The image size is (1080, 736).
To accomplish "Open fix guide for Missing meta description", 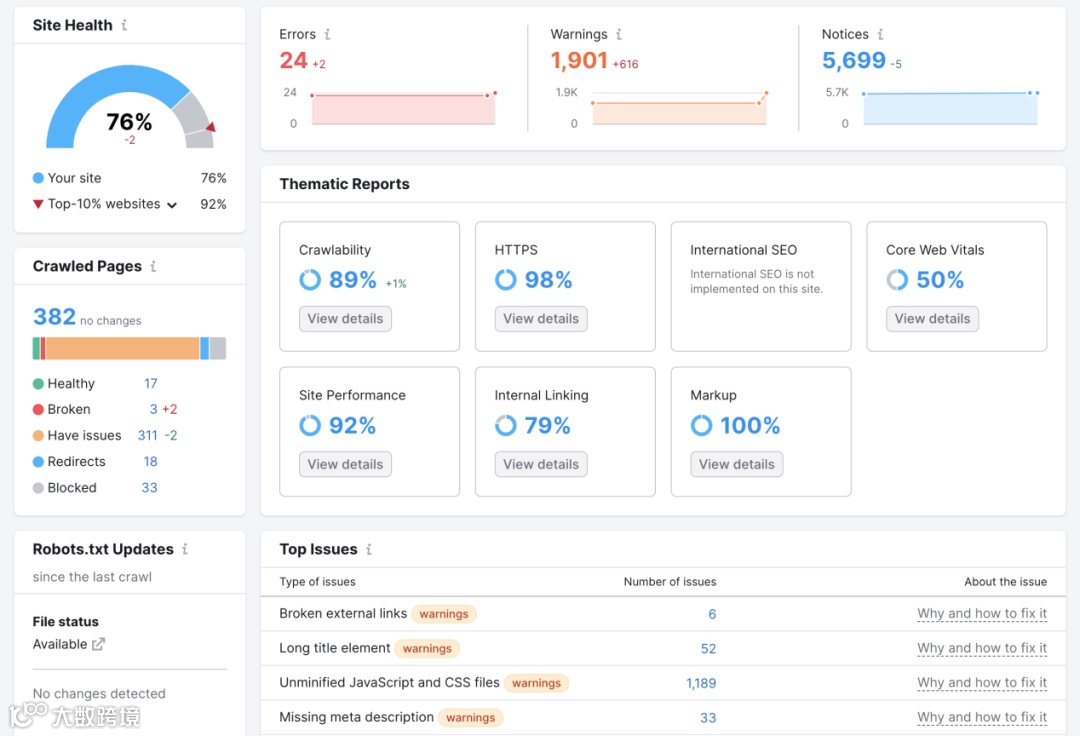I will tap(982, 717).
